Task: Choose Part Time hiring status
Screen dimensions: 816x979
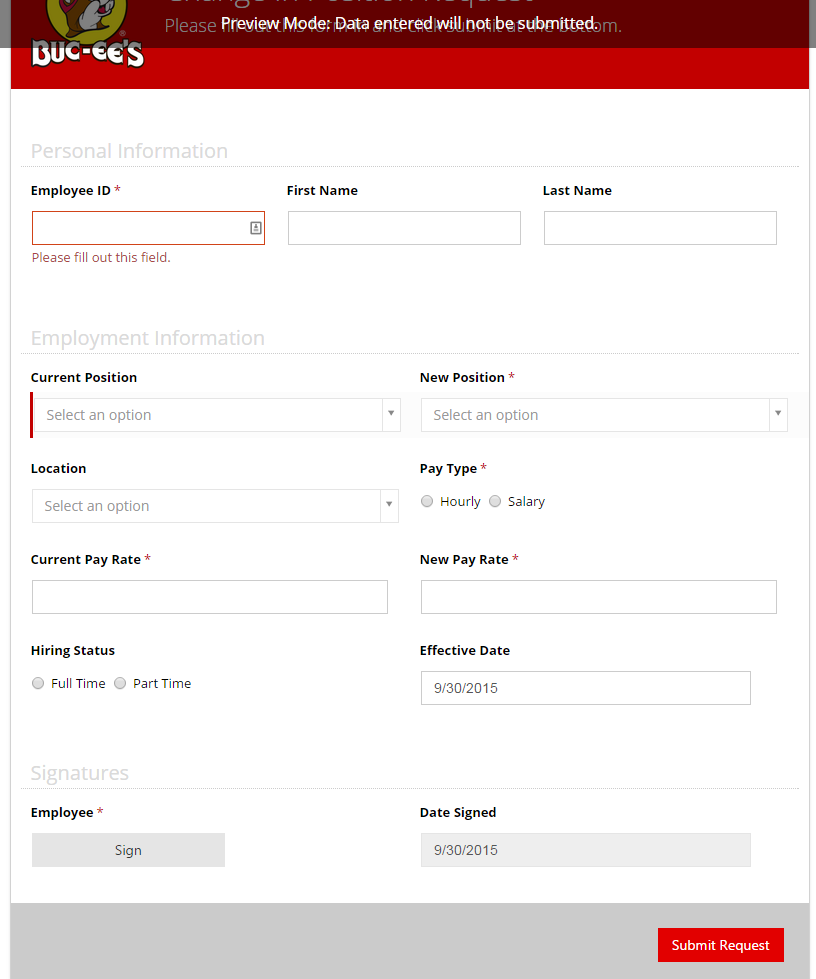Action: tap(120, 684)
